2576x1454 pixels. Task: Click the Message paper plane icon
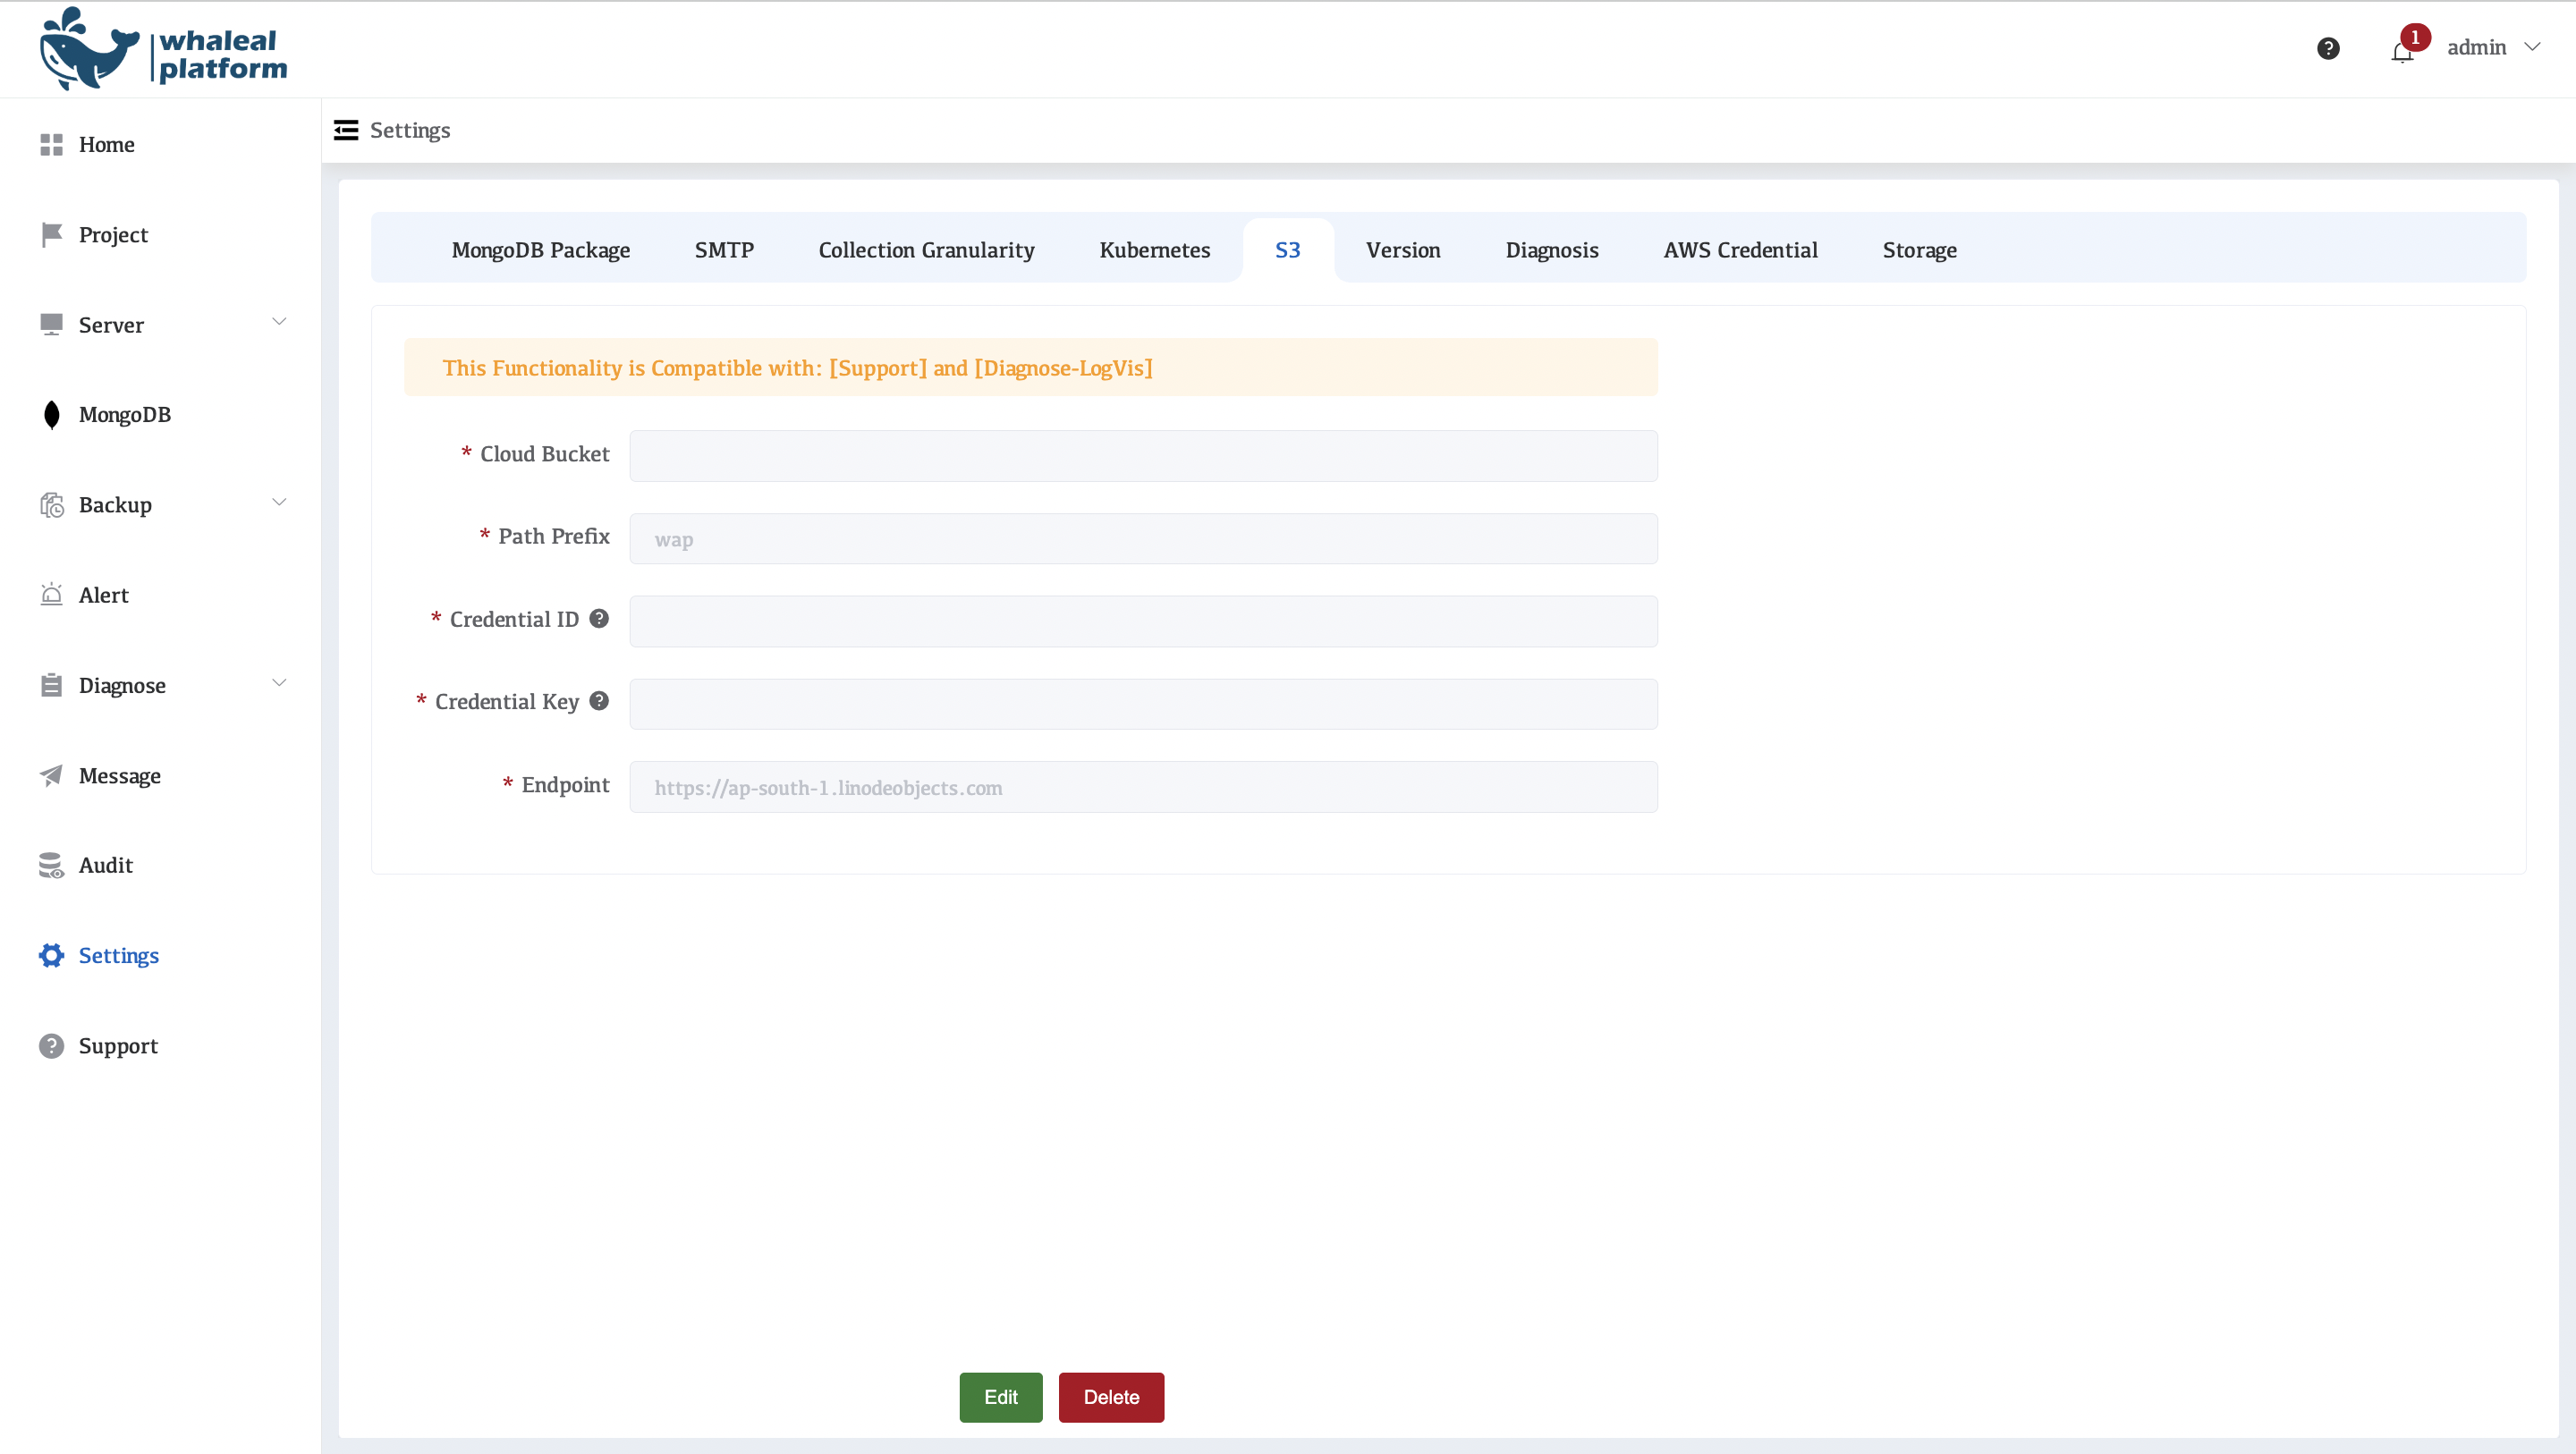[52, 776]
